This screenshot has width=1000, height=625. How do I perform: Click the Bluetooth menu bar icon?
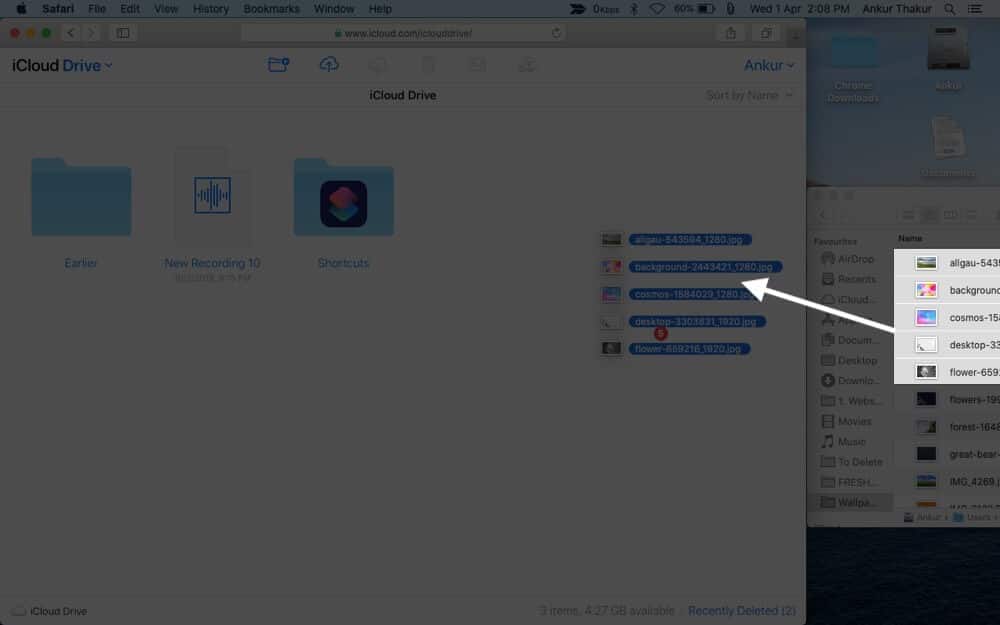coord(634,9)
